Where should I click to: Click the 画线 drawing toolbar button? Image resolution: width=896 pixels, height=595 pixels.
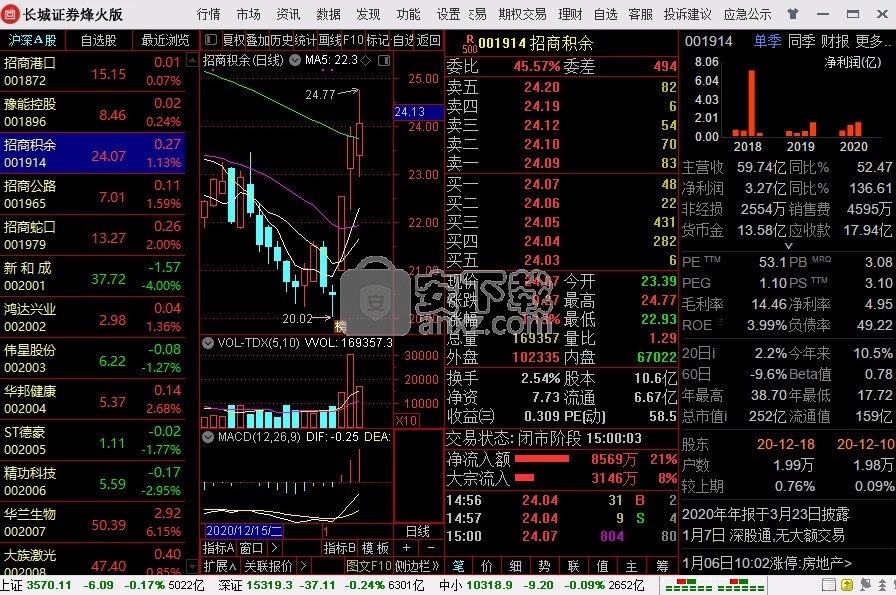coord(330,40)
